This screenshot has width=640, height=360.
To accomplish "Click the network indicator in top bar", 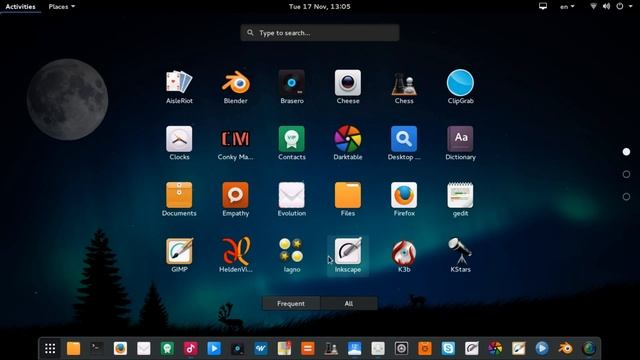I will click(593, 6).
